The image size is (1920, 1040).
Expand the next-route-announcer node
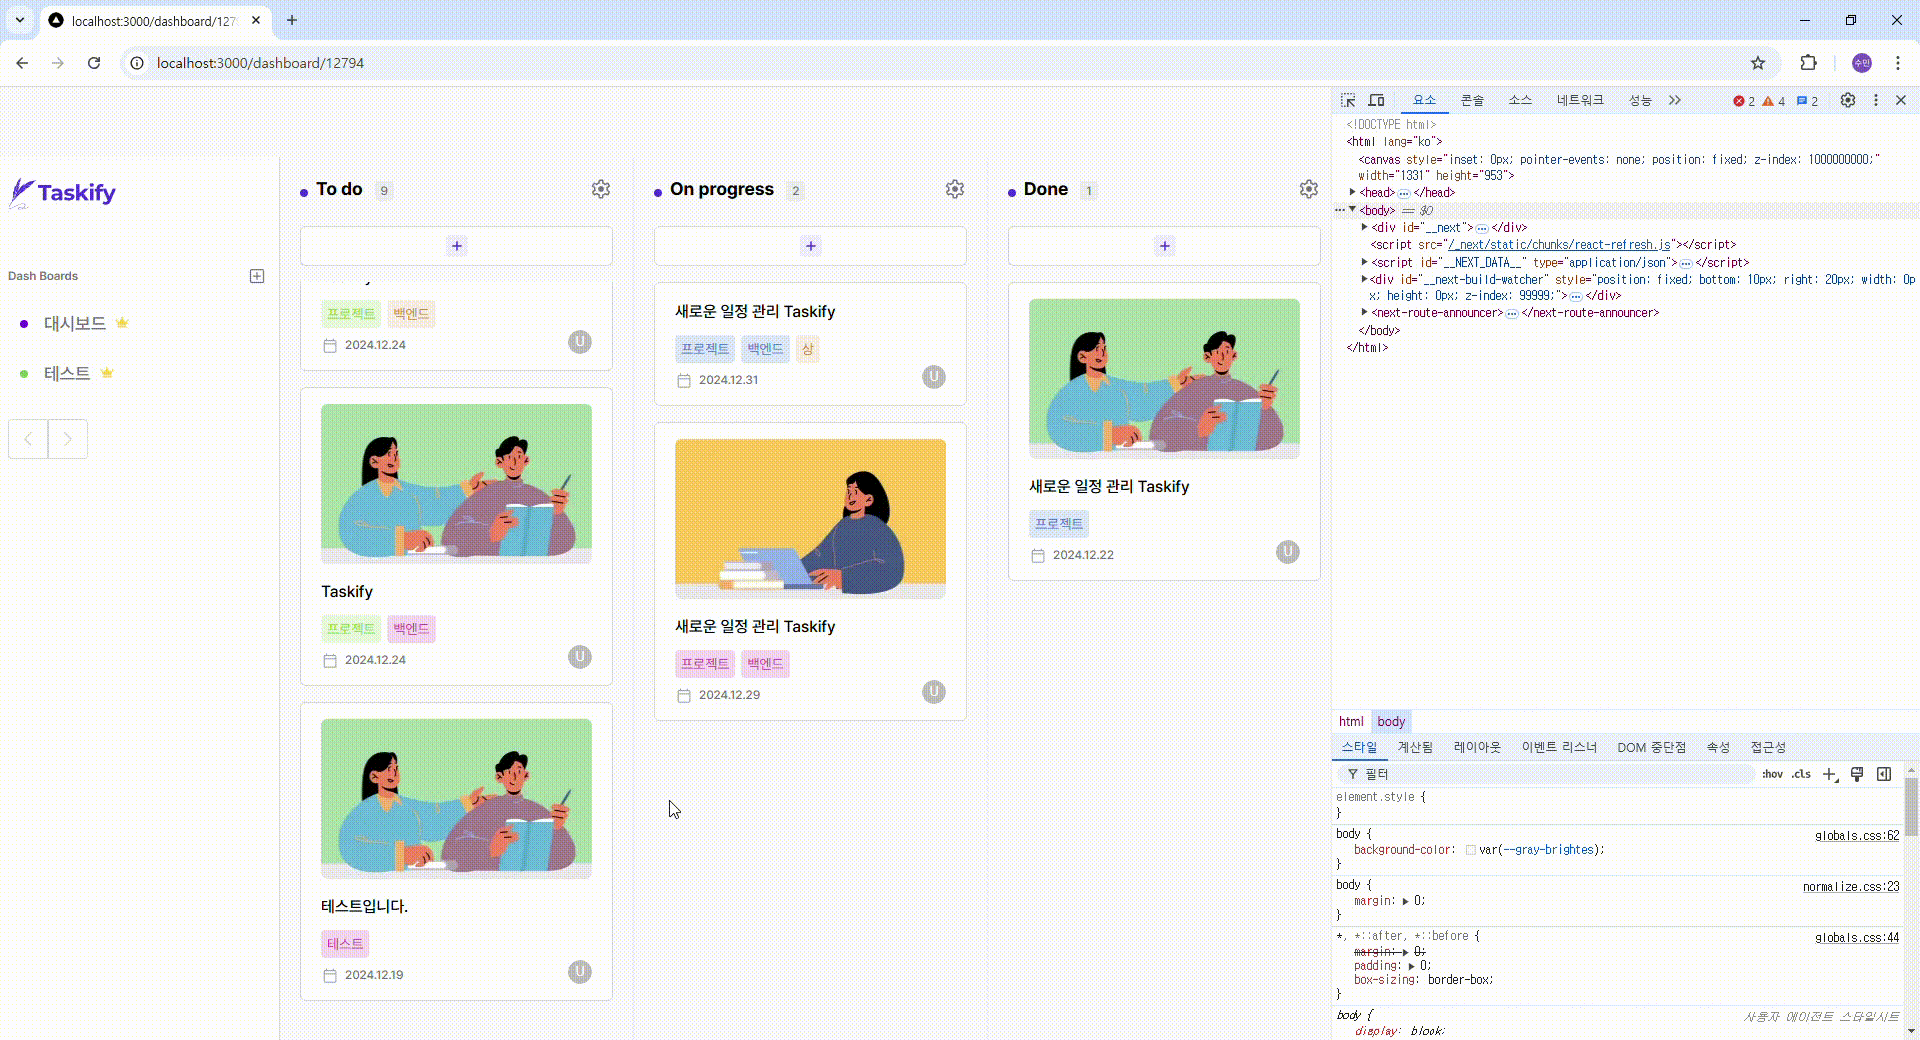coord(1365,312)
